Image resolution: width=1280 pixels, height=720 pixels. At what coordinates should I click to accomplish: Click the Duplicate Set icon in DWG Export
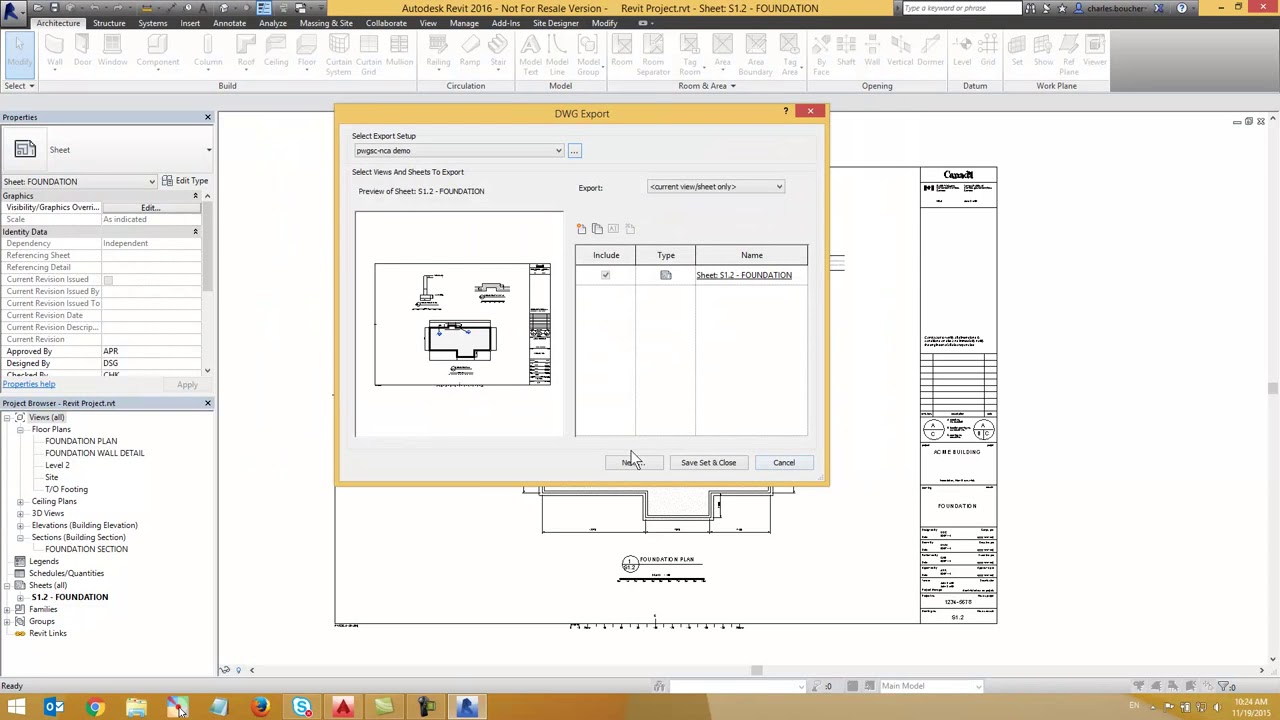click(597, 229)
